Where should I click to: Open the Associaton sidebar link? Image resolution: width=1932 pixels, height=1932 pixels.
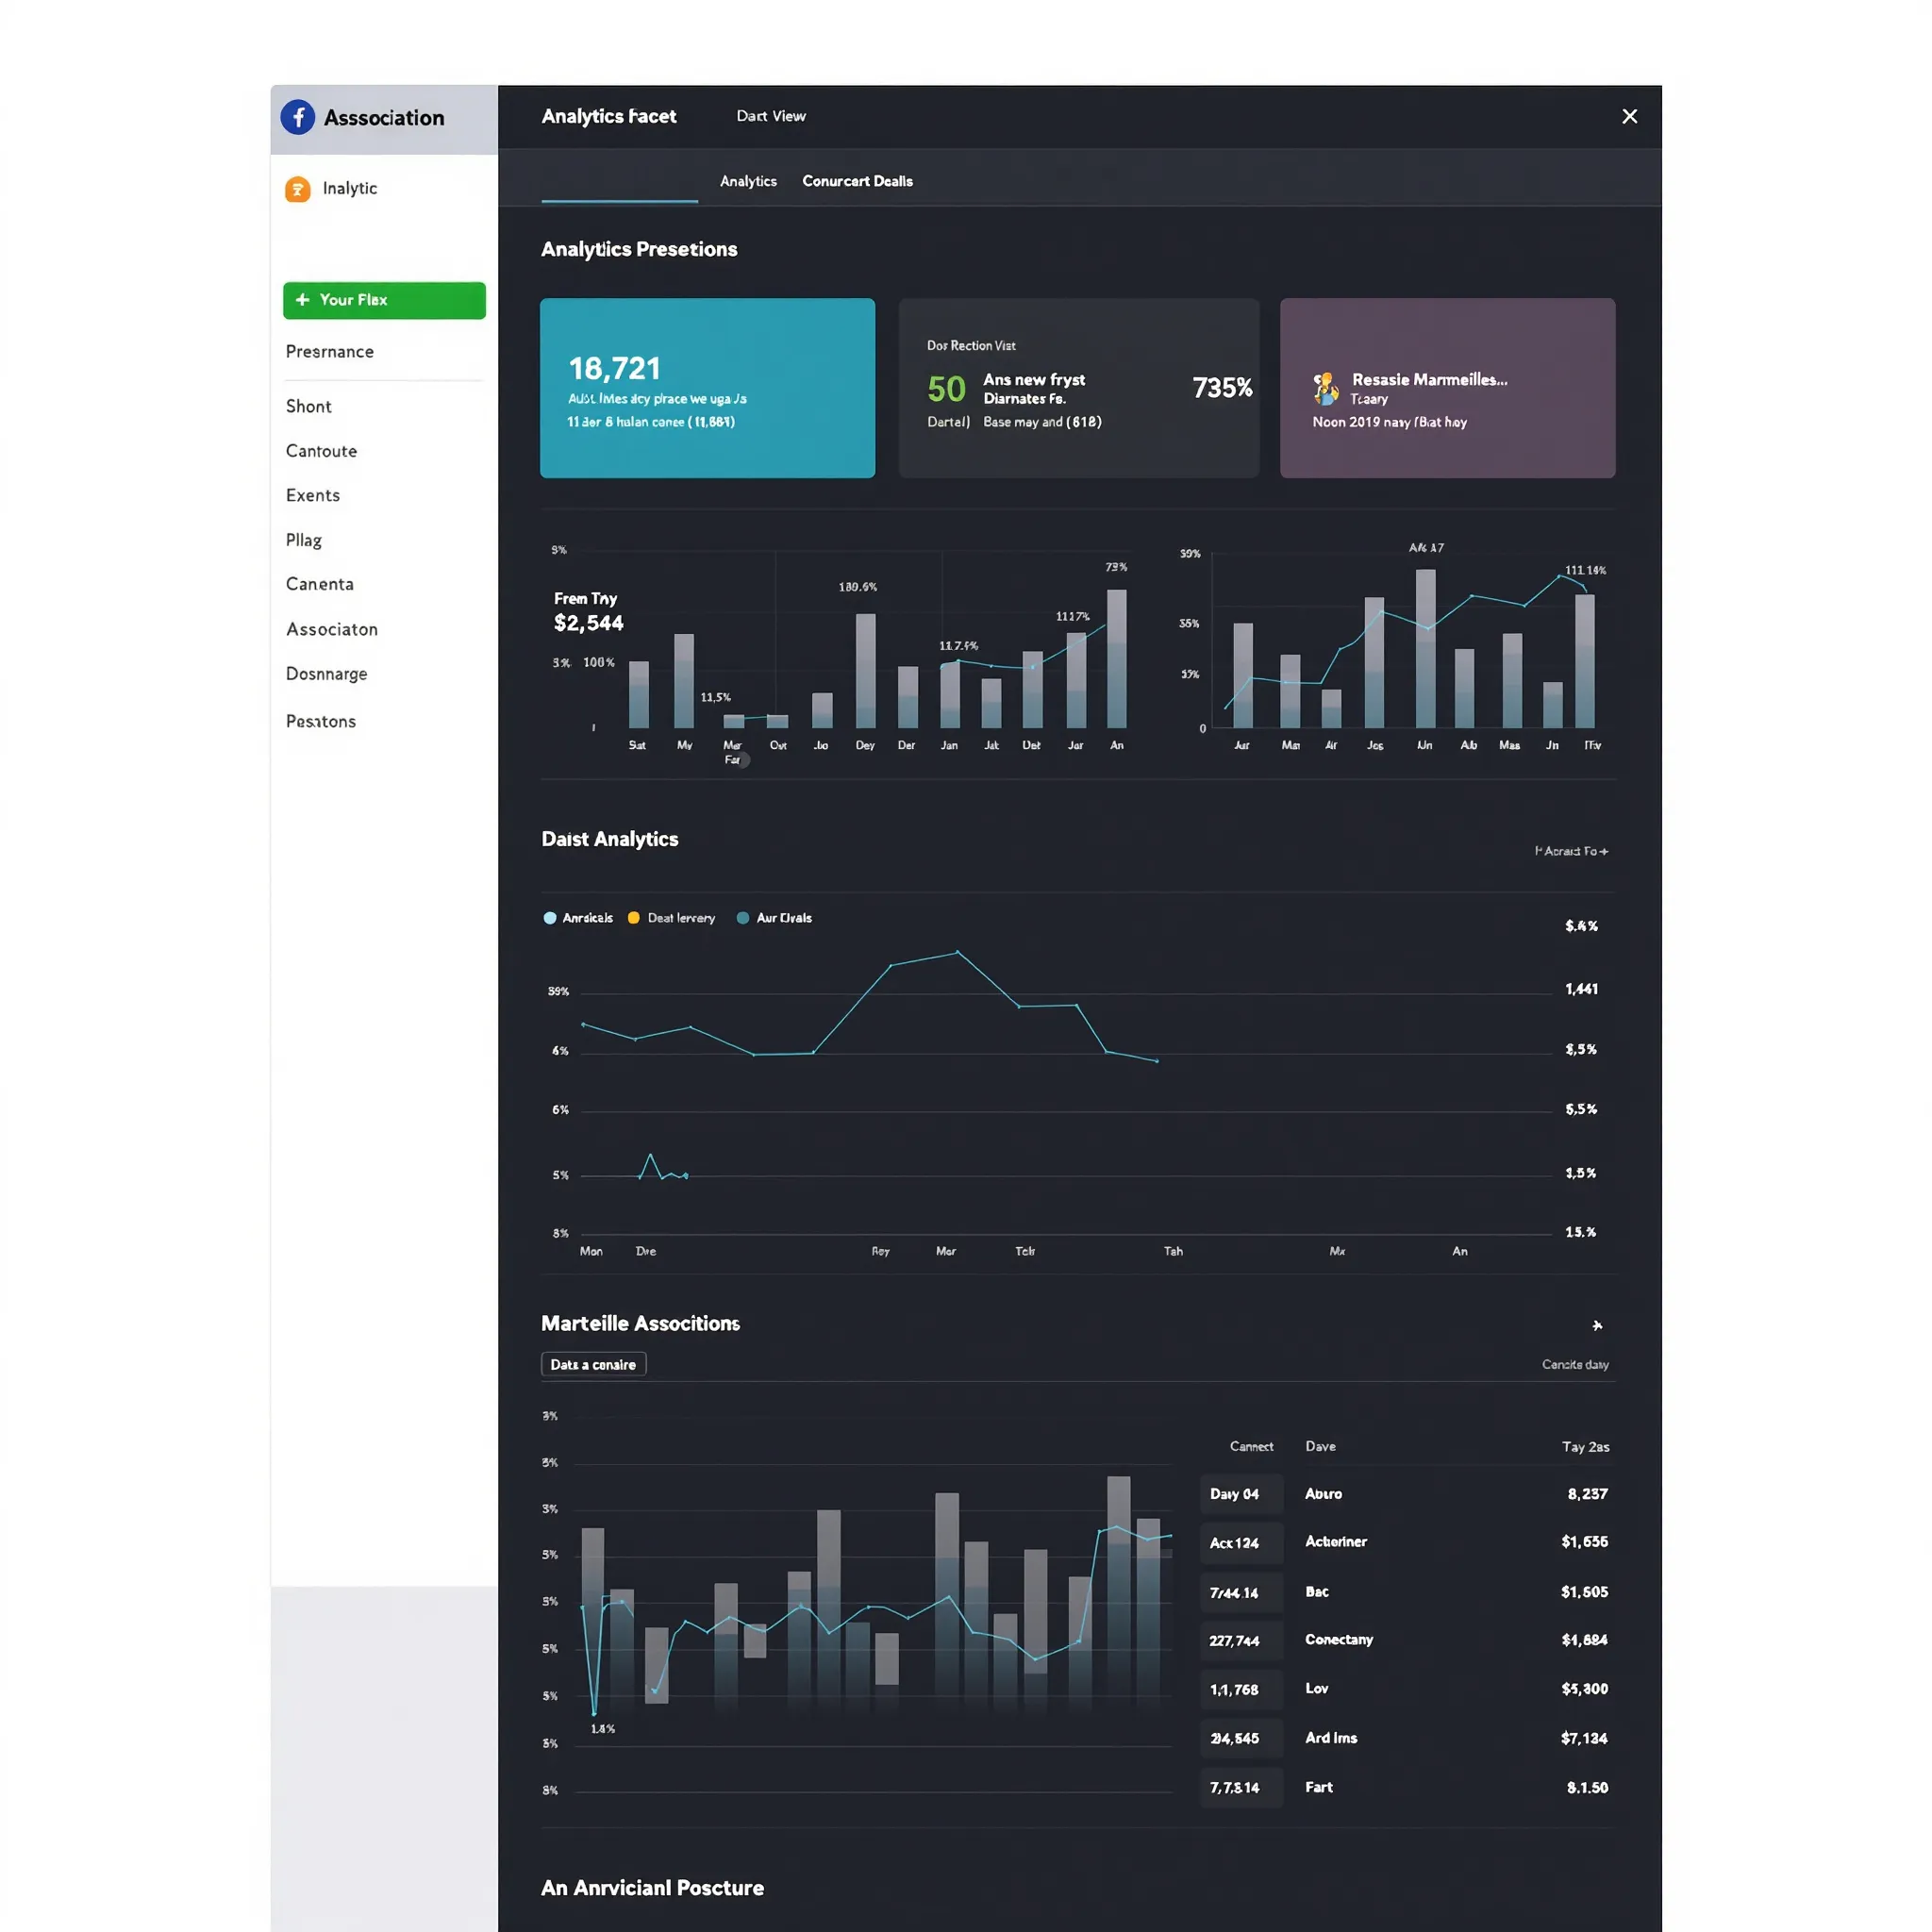[x=332, y=629]
